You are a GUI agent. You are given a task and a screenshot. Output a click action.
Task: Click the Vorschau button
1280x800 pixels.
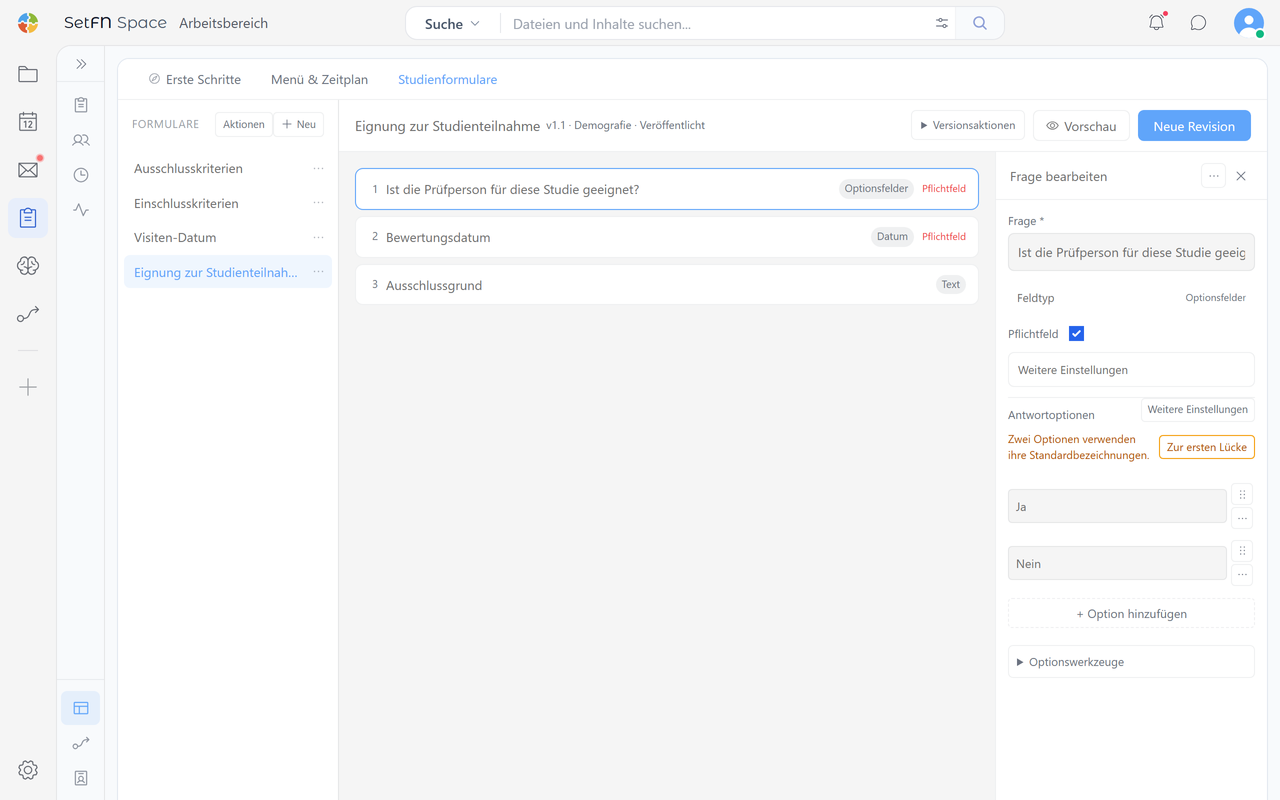click(1082, 126)
